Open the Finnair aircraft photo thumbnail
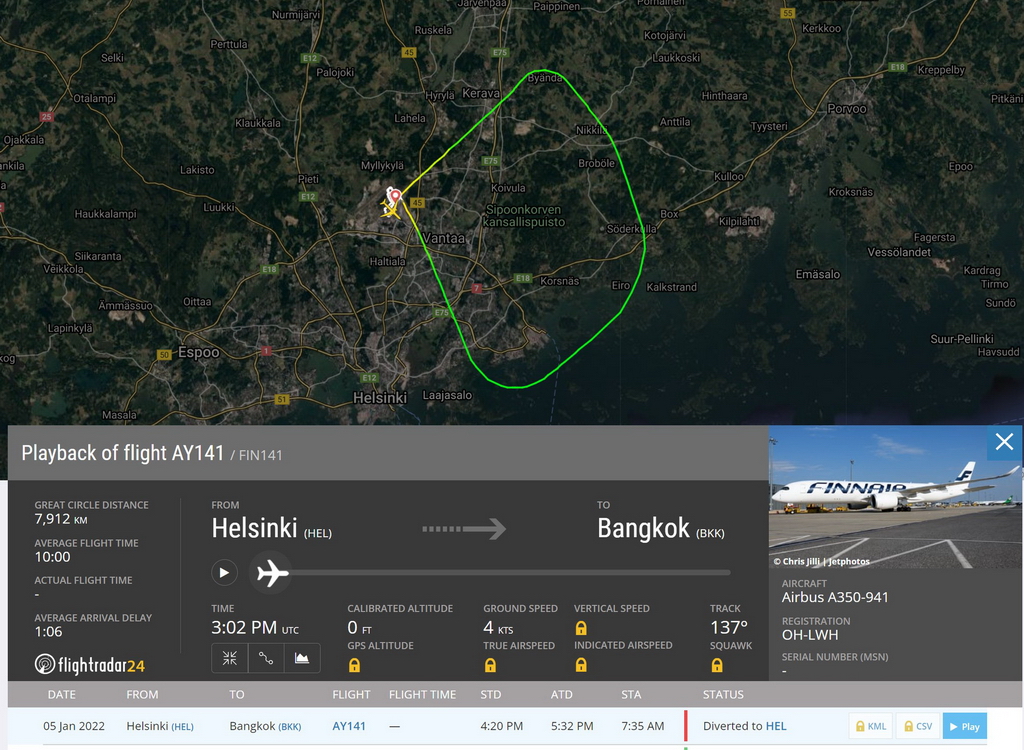1024x750 pixels. click(895, 497)
